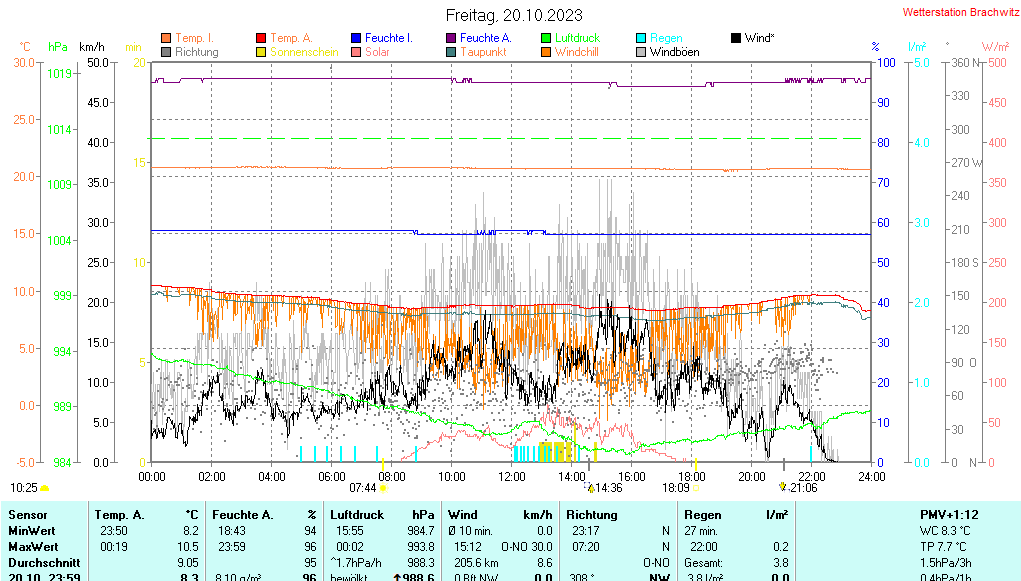1021x581 pixels.
Task: Click the red Temp. A. legend square
Action: click(x=261, y=38)
